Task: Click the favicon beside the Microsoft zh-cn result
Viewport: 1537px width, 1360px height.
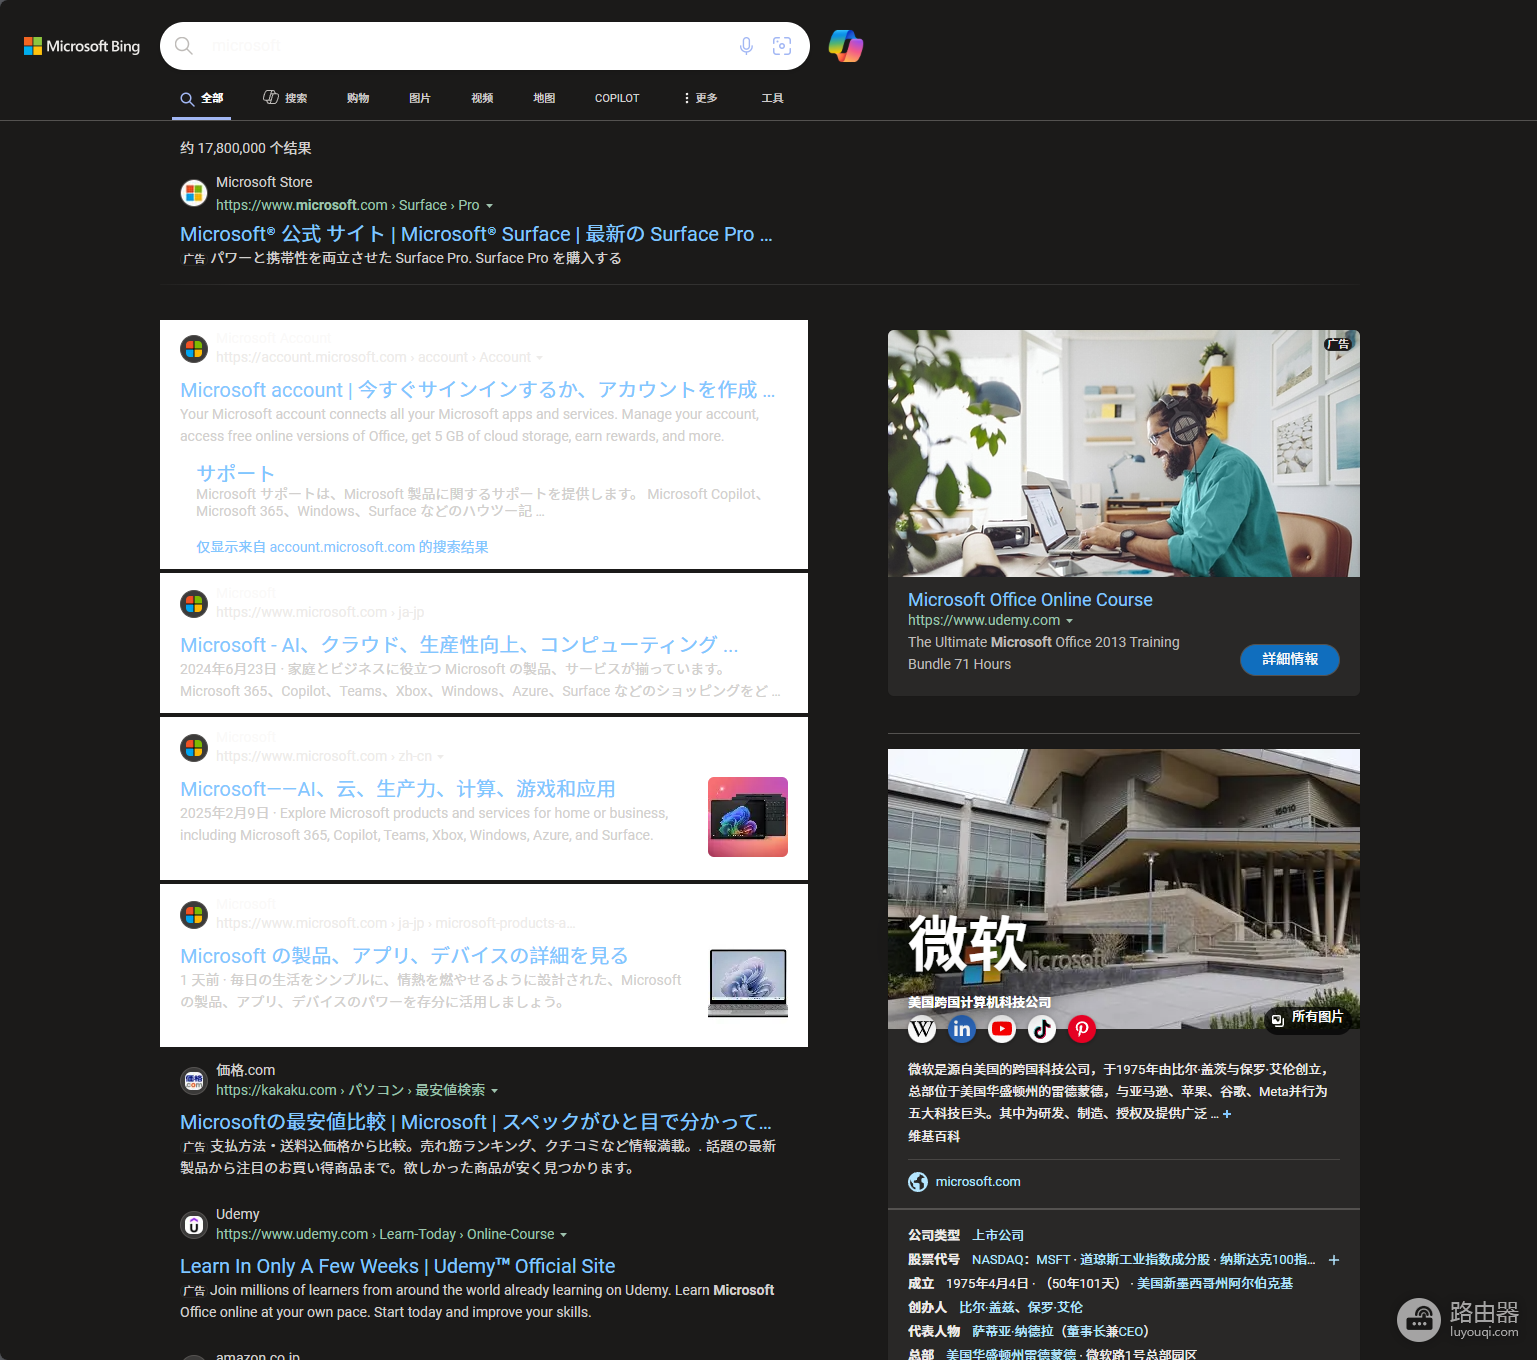Action: coord(194,748)
